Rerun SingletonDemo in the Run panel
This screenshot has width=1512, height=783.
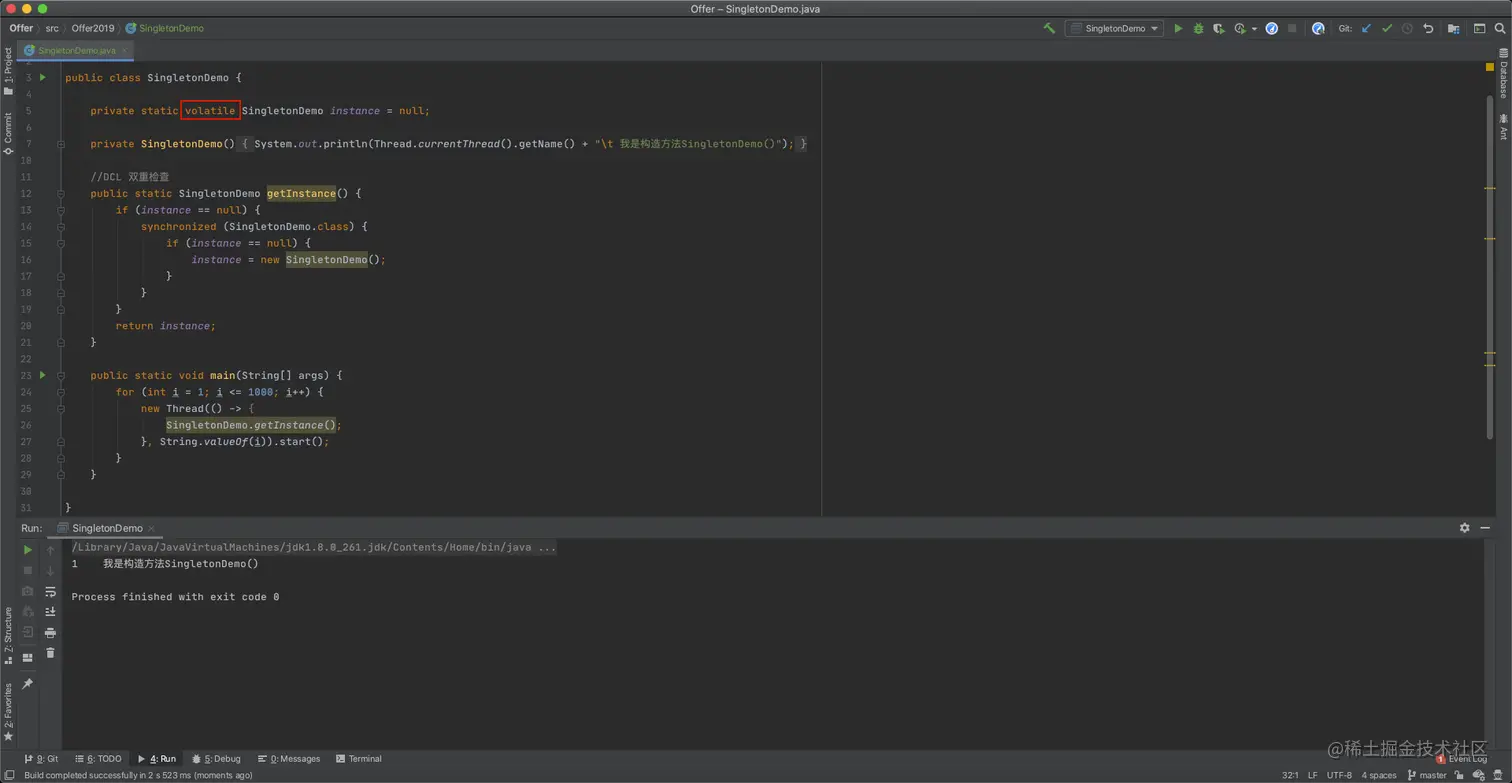[x=28, y=550]
